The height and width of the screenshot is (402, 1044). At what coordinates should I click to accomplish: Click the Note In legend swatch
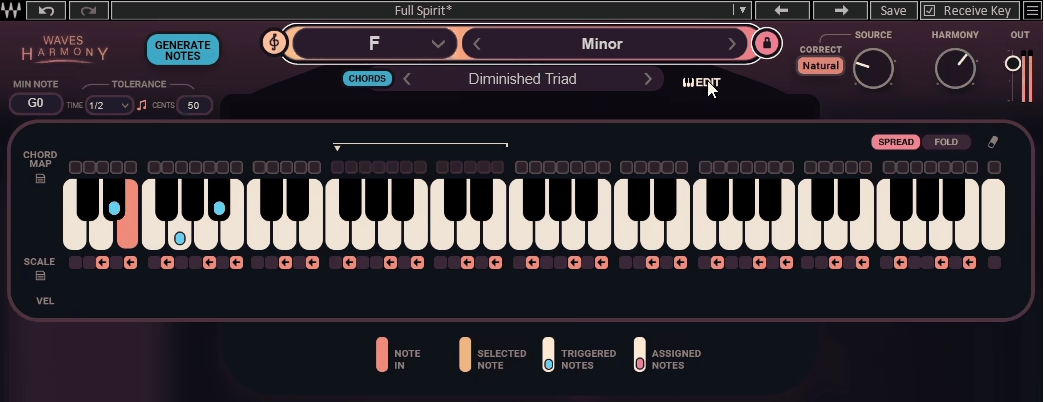point(382,355)
